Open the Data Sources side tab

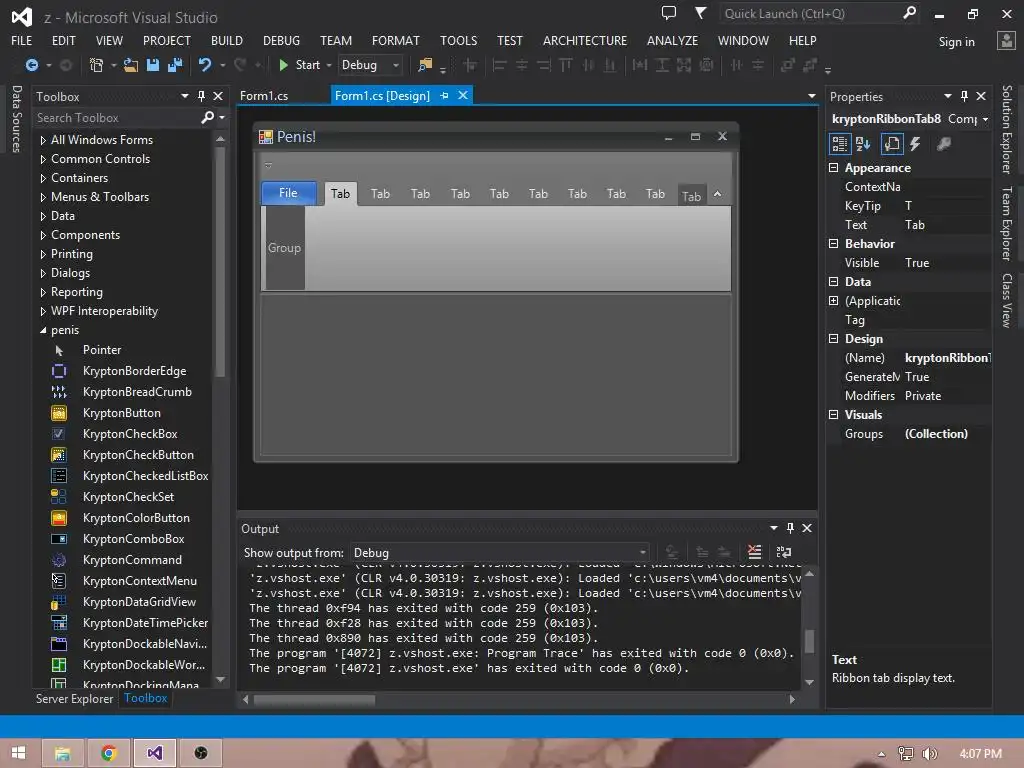(16, 119)
